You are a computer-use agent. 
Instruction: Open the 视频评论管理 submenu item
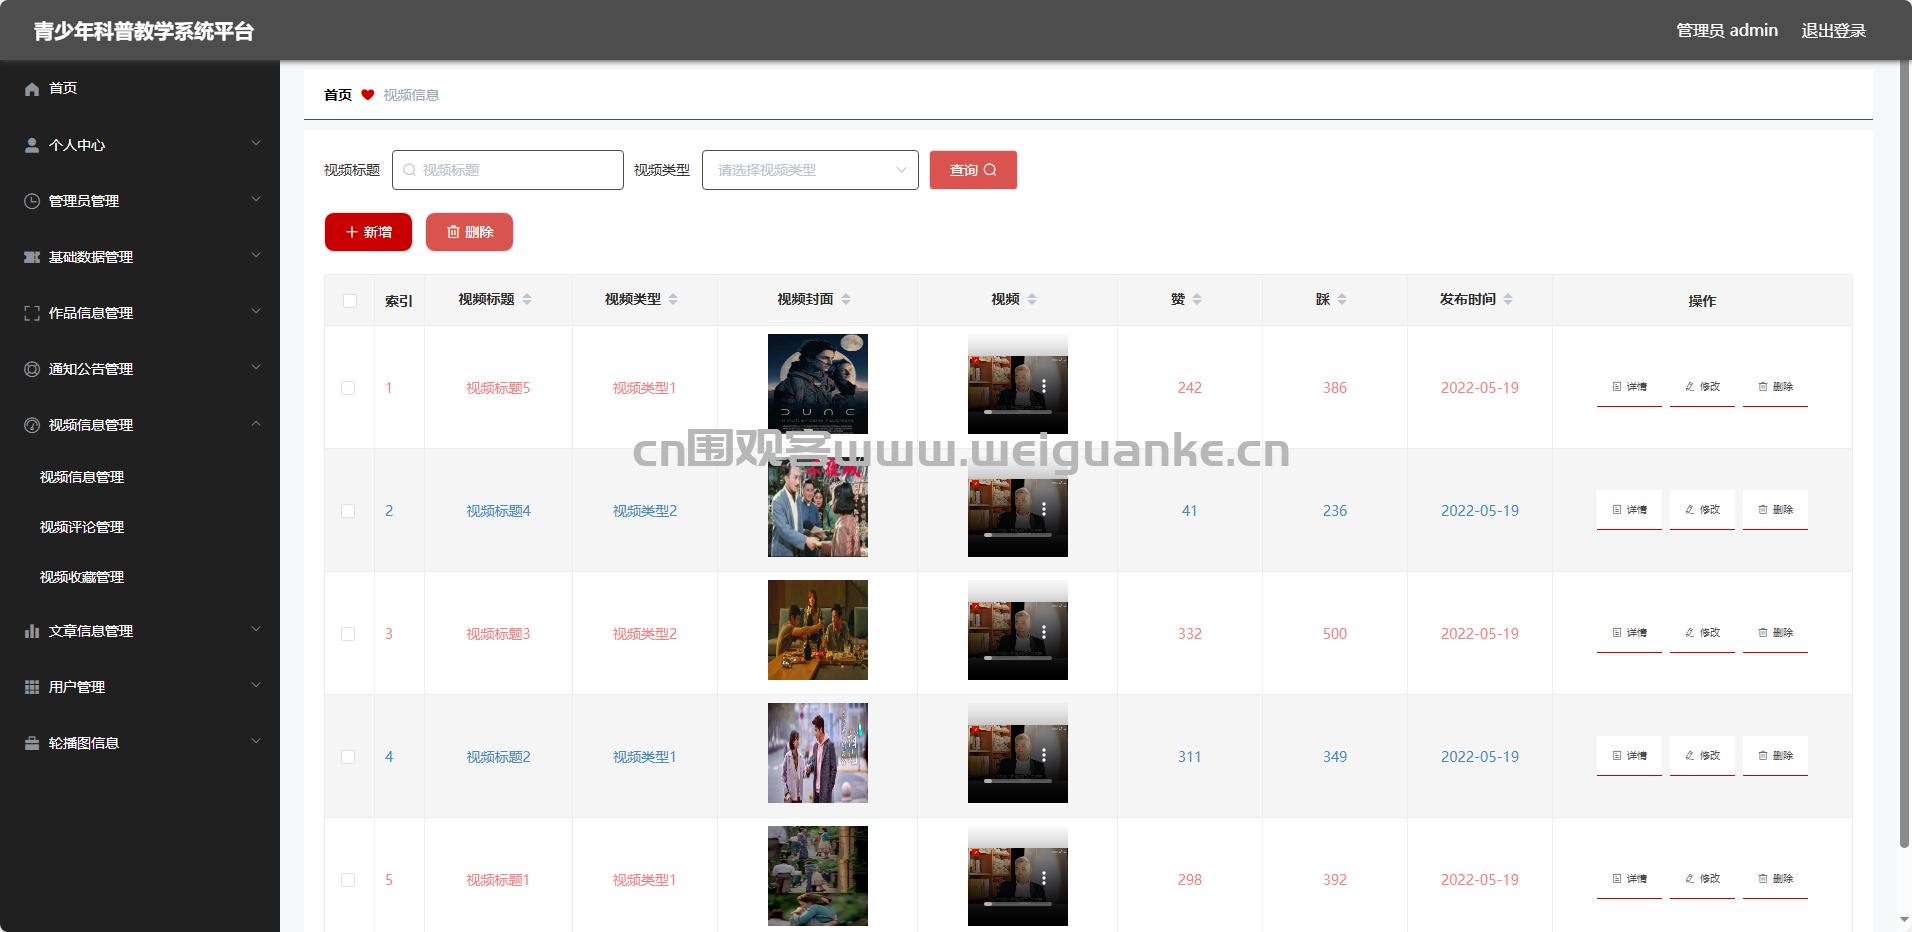[x=82, y=527]
